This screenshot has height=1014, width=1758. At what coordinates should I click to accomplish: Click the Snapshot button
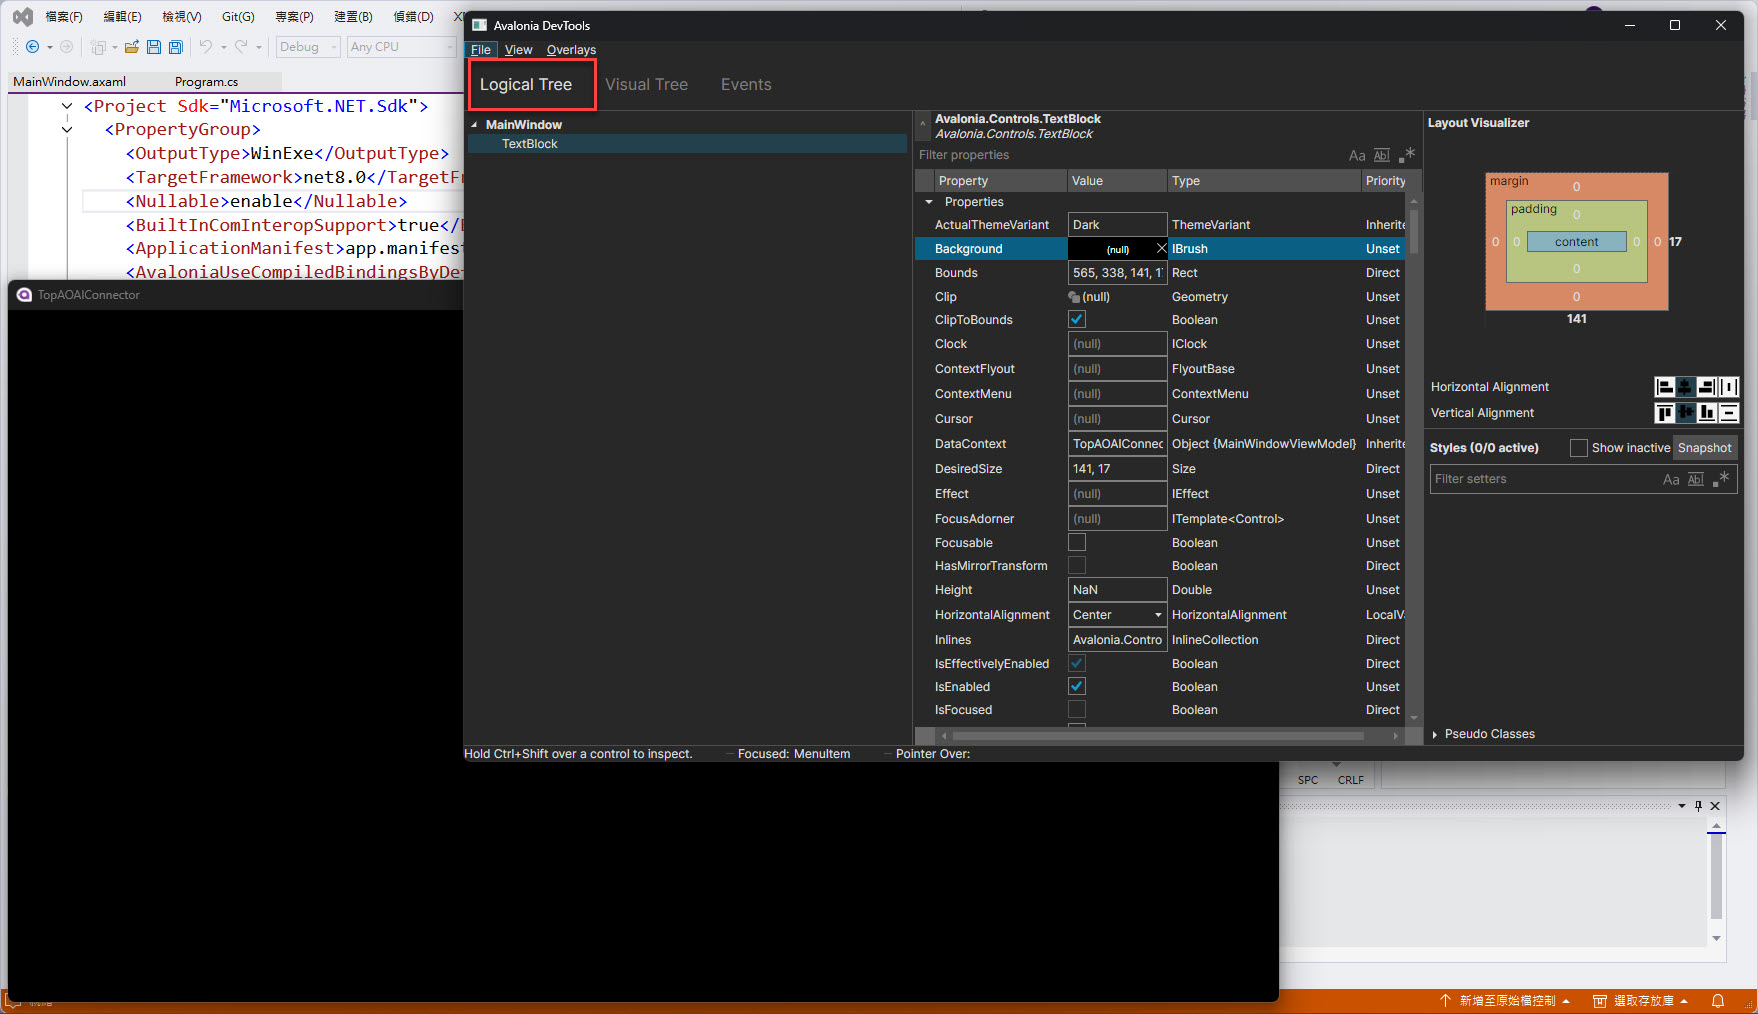point(1704,448)
